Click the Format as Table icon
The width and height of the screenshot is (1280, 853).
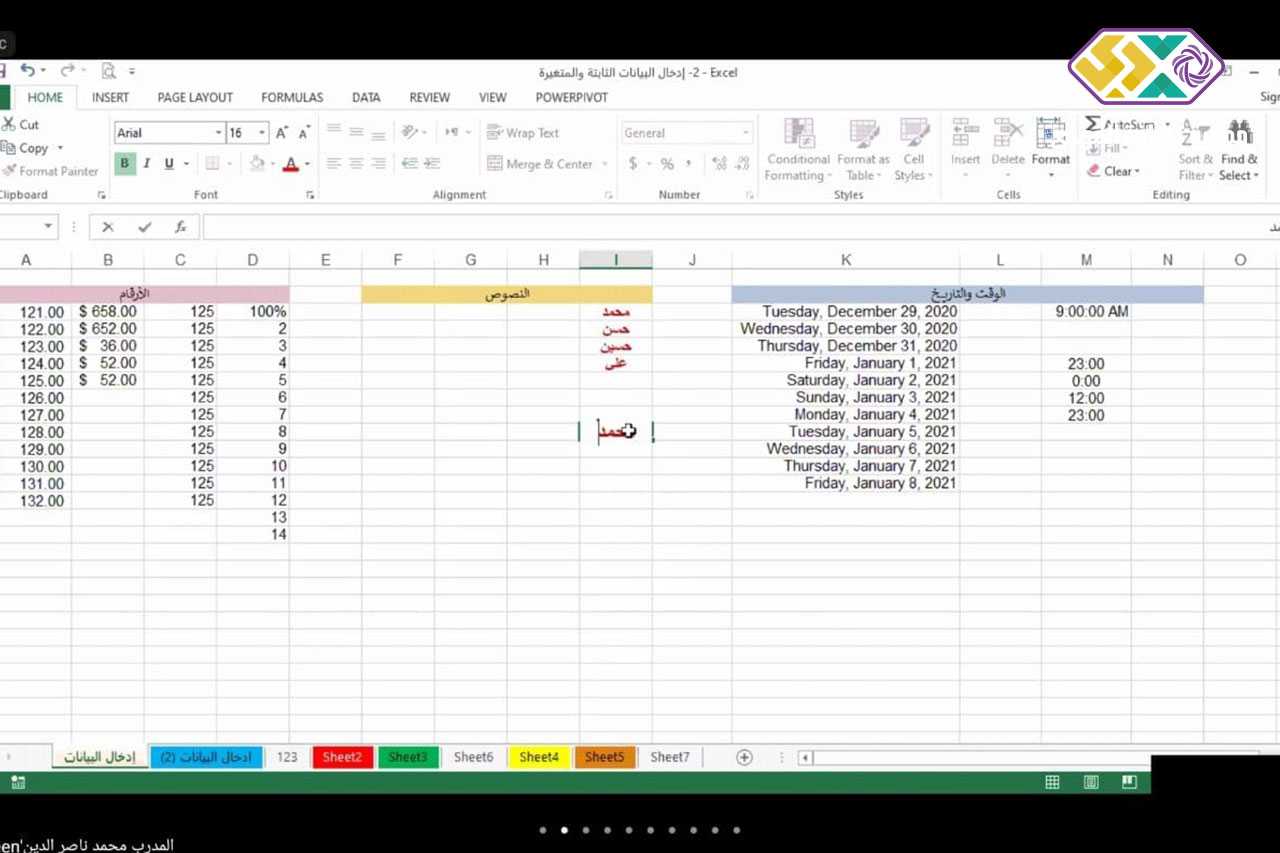tap(863, 134)
